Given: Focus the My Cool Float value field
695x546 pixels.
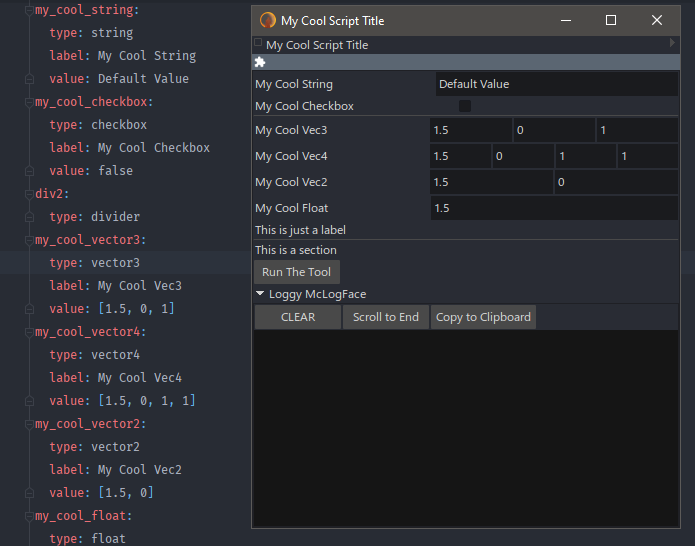Looking at the screenshot, I should [x=554, y=208].
